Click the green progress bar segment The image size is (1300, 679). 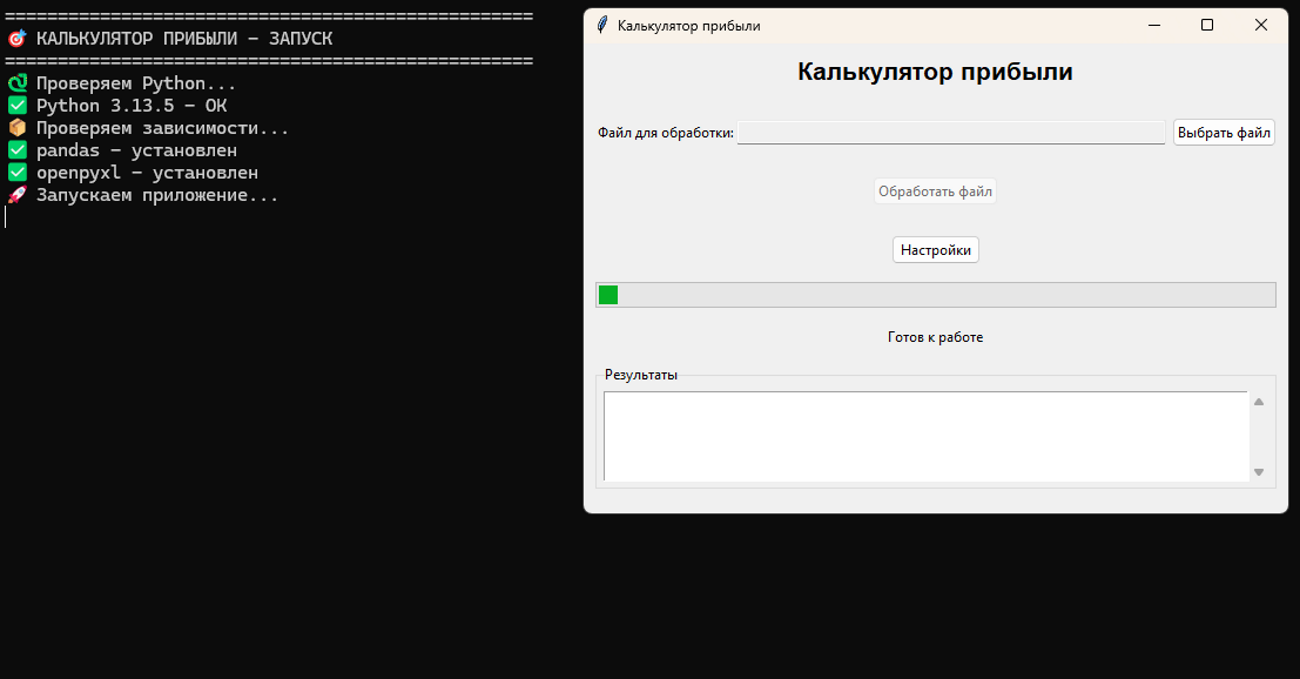pos(607,294)
